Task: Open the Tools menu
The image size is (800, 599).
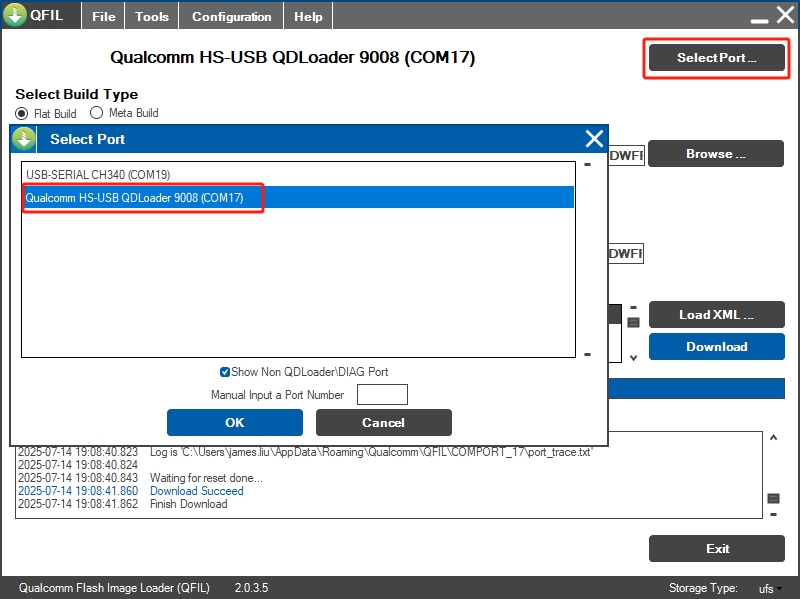Action: 152,17
